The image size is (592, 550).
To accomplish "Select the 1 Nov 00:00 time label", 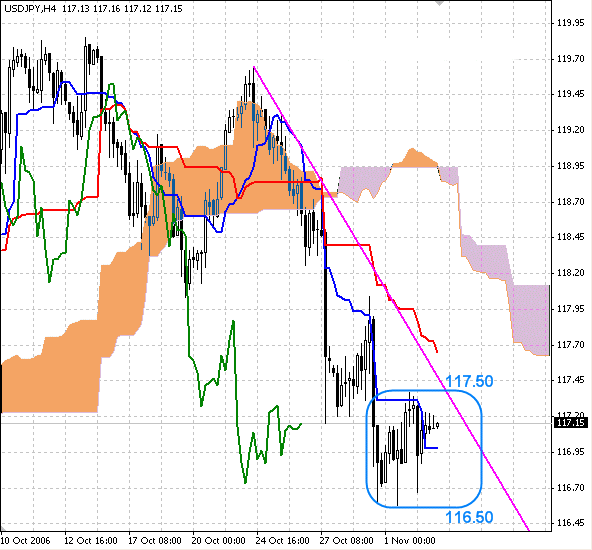I will point(410,541).
